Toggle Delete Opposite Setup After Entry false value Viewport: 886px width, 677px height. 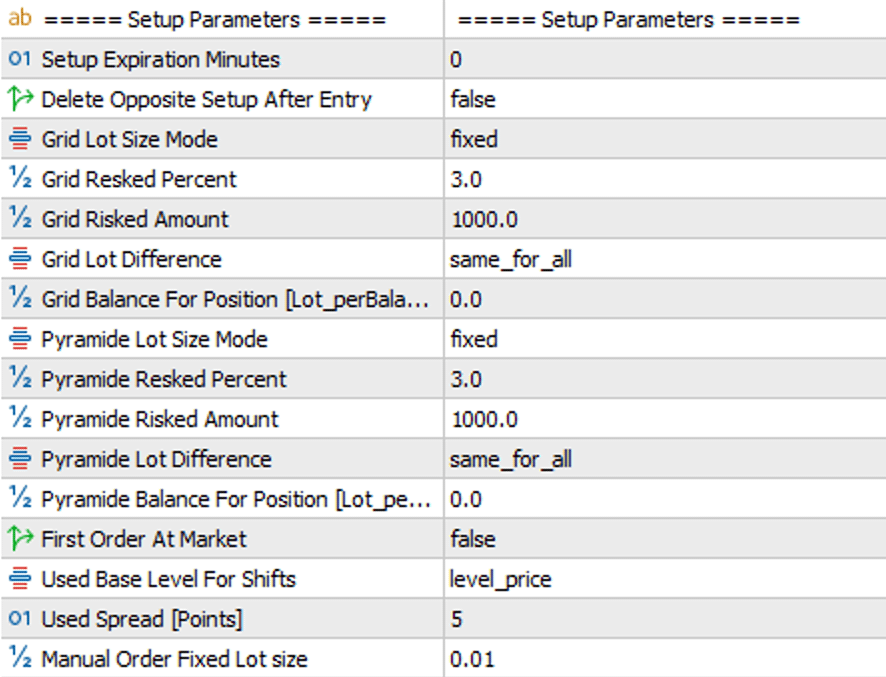473,99
